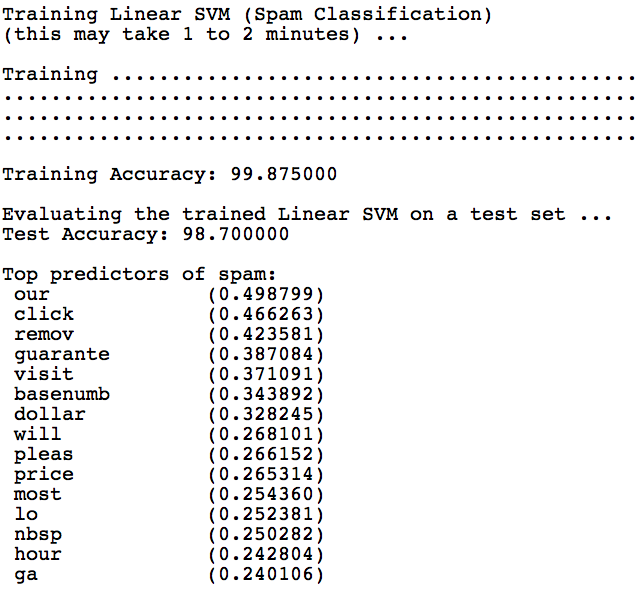Click the predictor word 'basenumb'
Viewport: 640px width, 616px height.
point(62,395)
